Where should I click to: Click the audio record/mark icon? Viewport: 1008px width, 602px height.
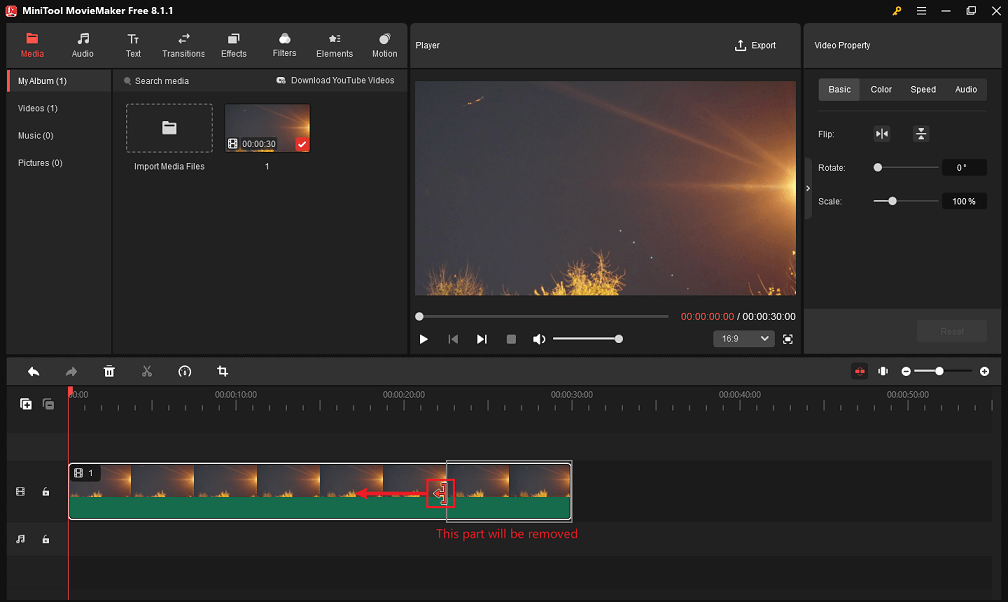point(883,371)
